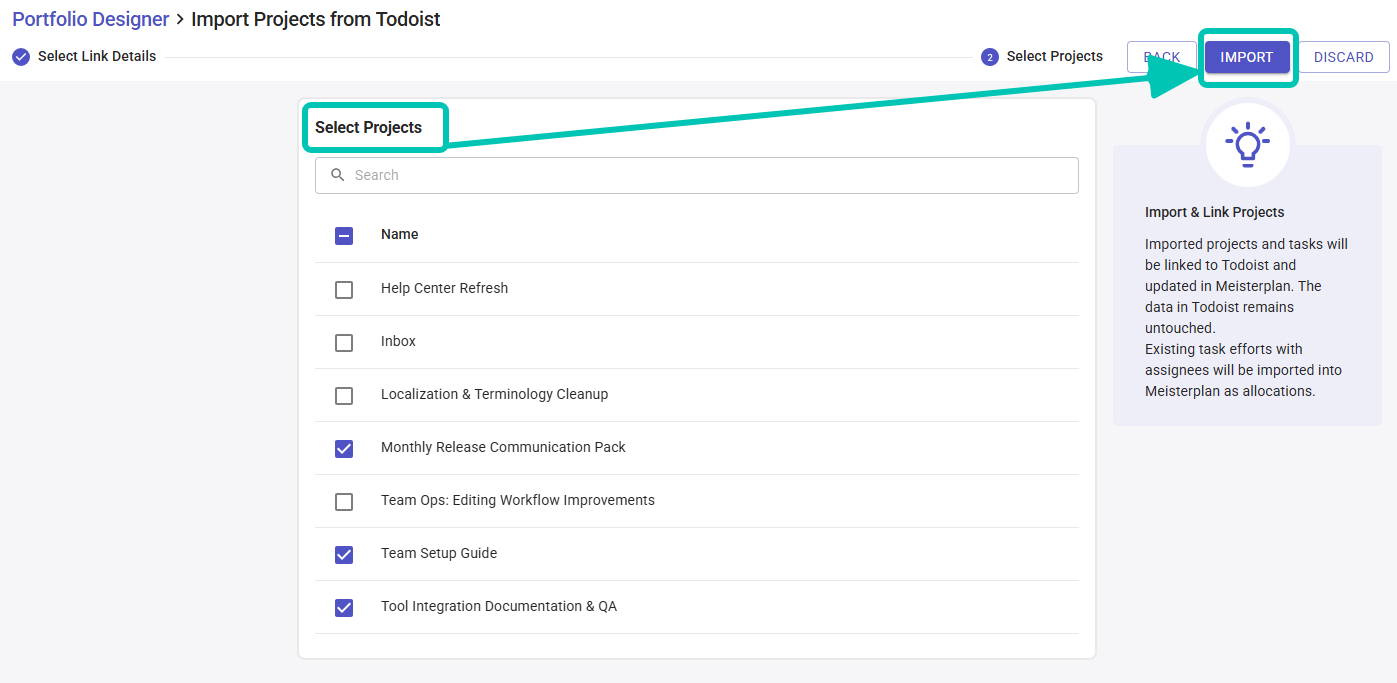Click the search magnifier icon

point(338,175)
